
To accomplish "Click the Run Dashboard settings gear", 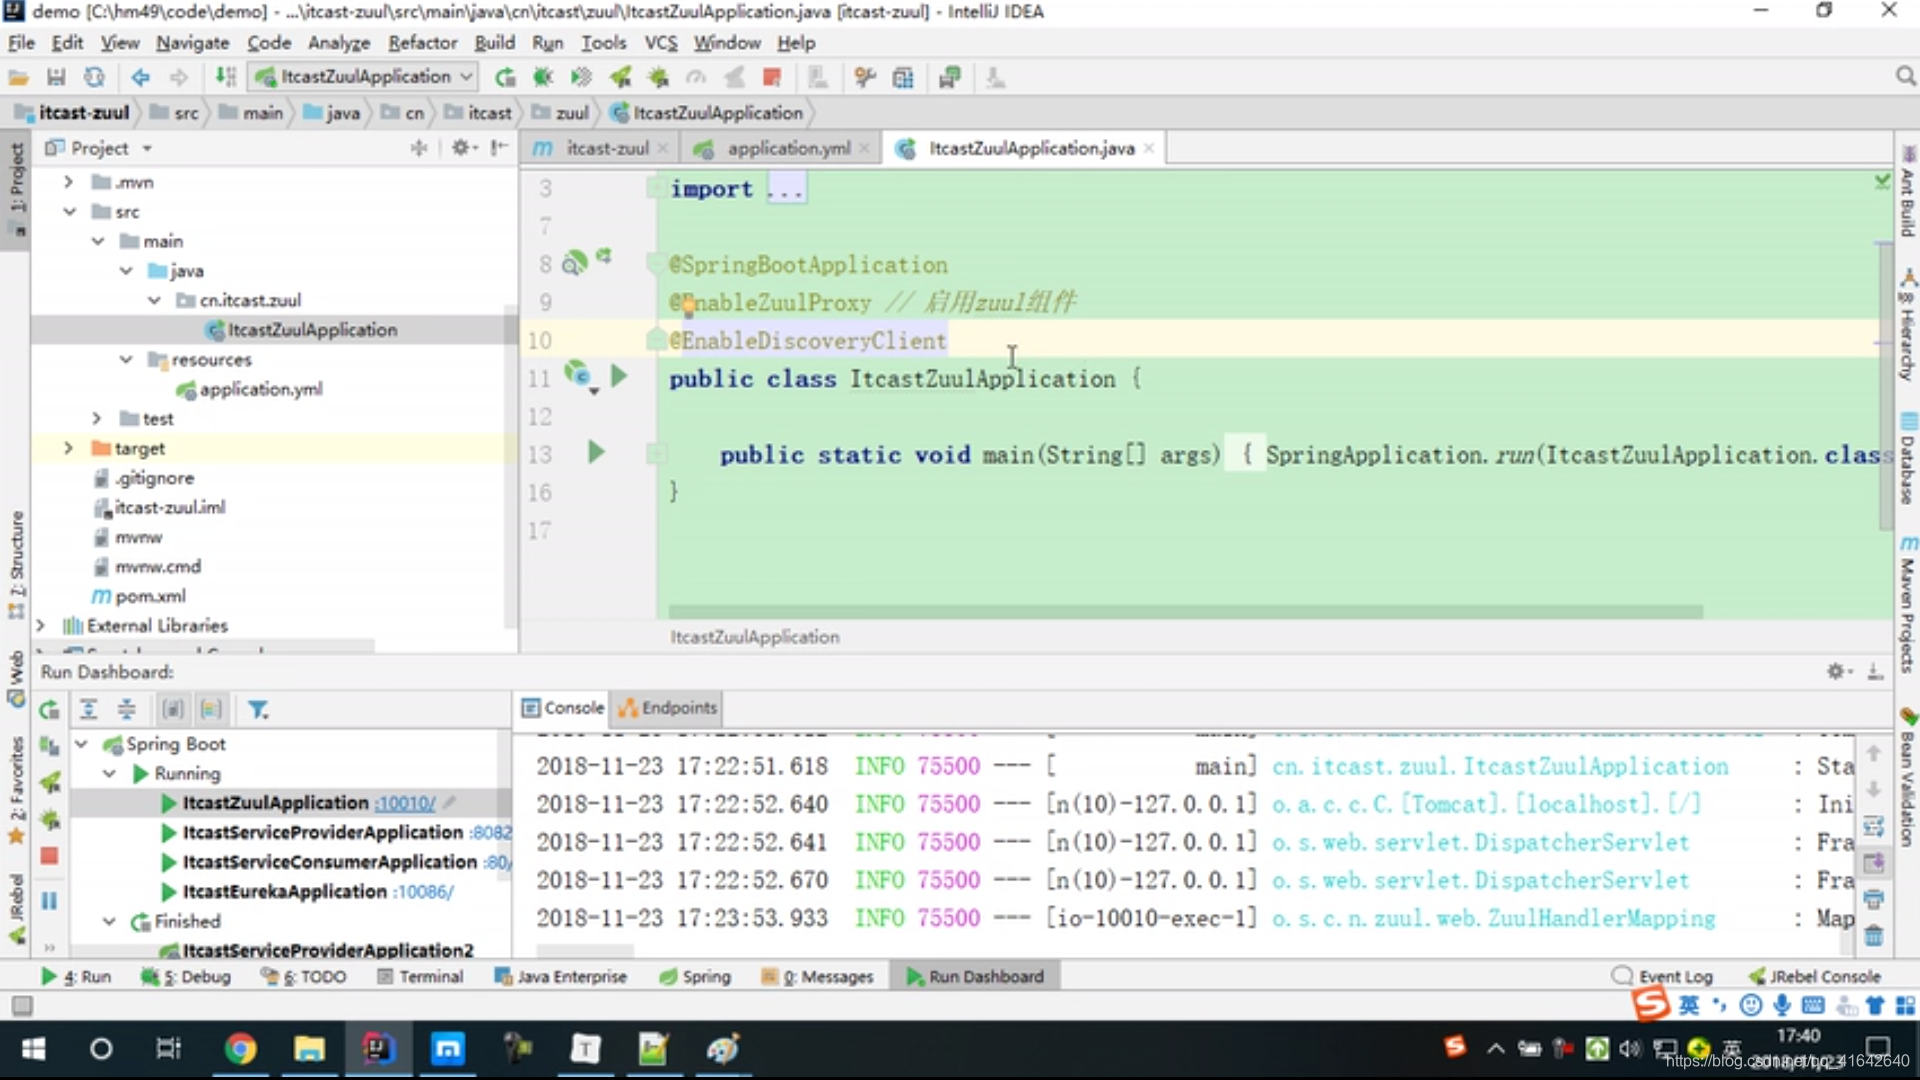I will (1836, 672).
